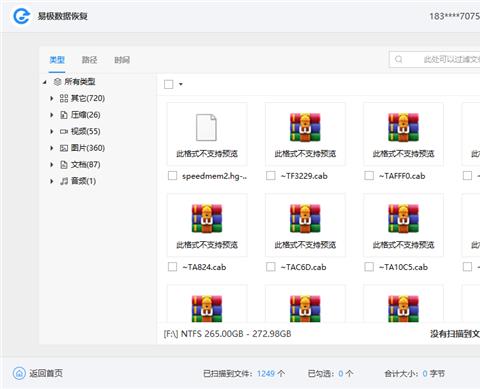This screenshot has width=480, height=389.
Task: Click the 其它(720) grid icon
Action: (x=64, y=98)
